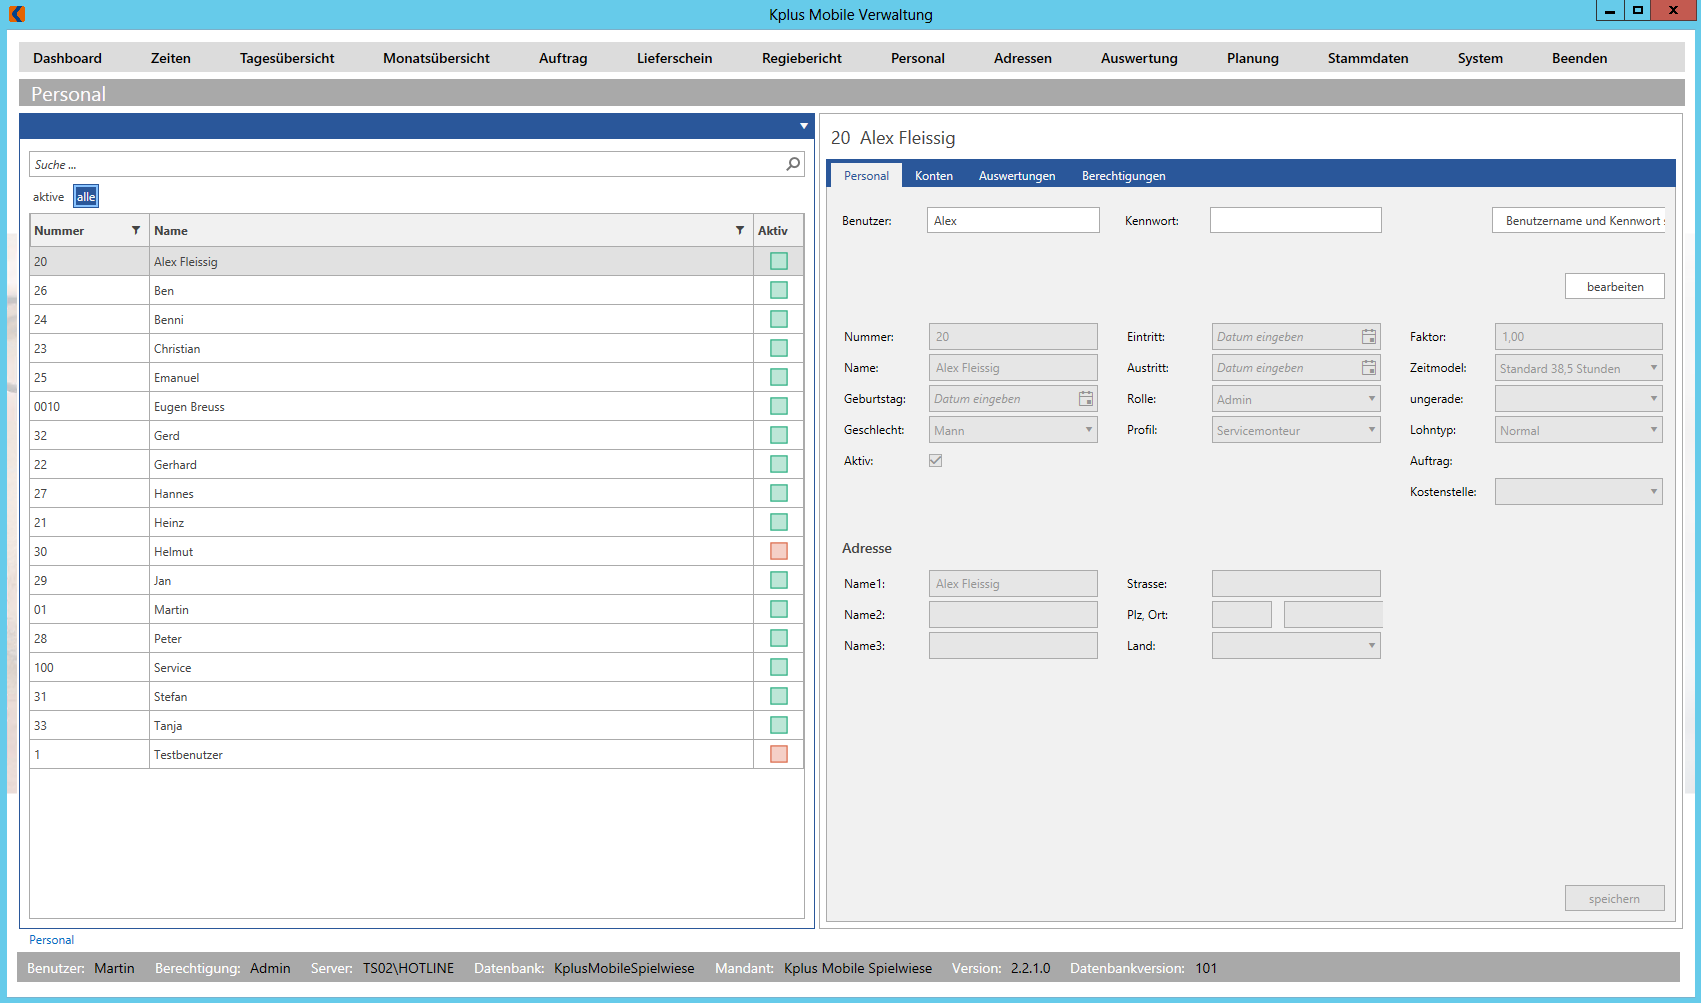Select the Hannes row in list
Viewport: 1701px width, 1003px height.
[x=416, y=493]
